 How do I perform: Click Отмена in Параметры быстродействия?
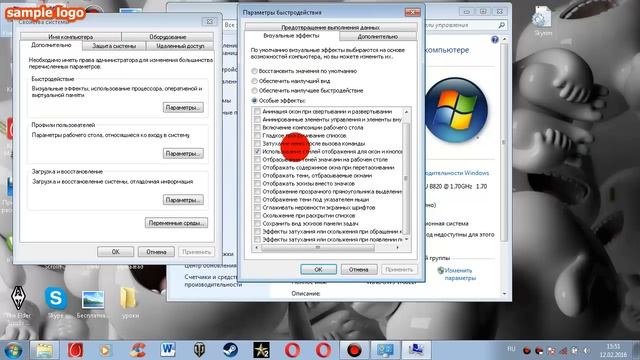click(359, 269)
